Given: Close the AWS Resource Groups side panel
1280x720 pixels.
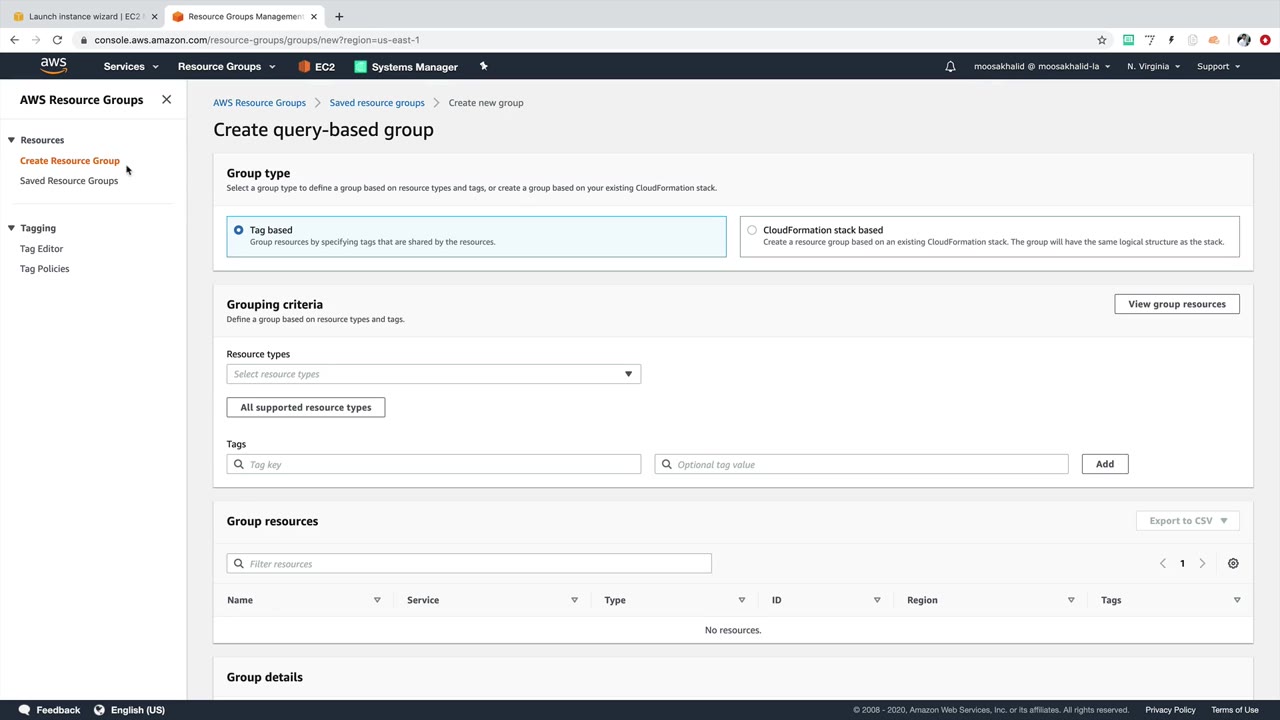Looking at the screenshot, I should [166, 100].
